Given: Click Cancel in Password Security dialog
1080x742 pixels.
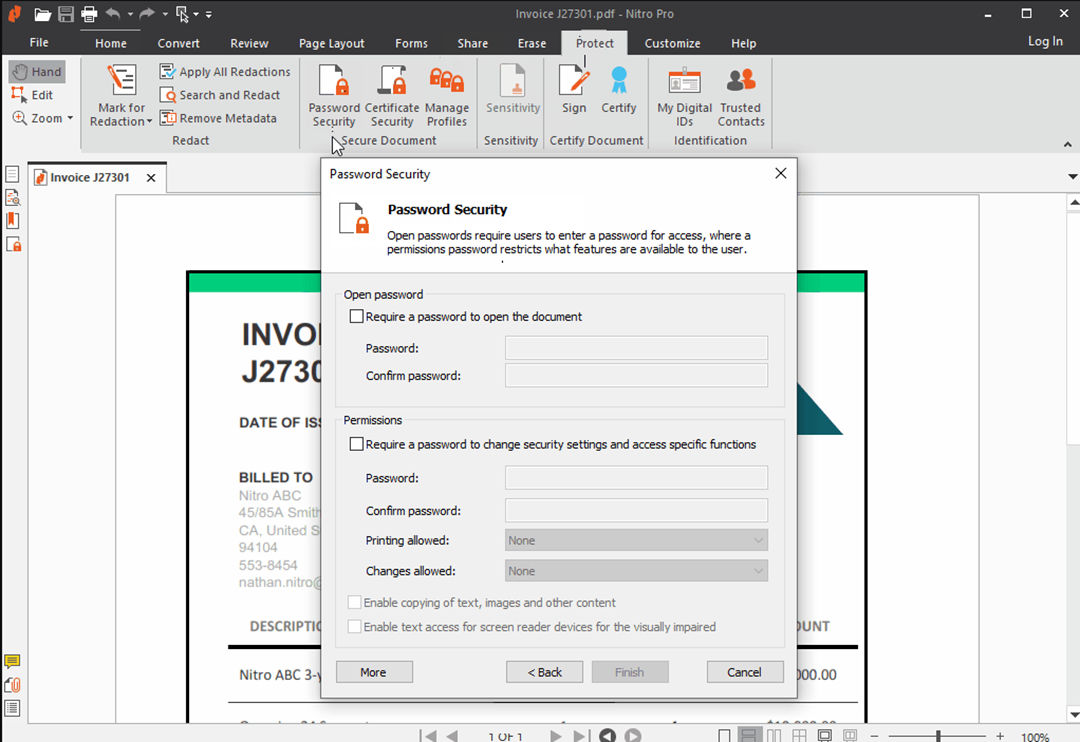Looking at the screenshot, I should 745,672.
